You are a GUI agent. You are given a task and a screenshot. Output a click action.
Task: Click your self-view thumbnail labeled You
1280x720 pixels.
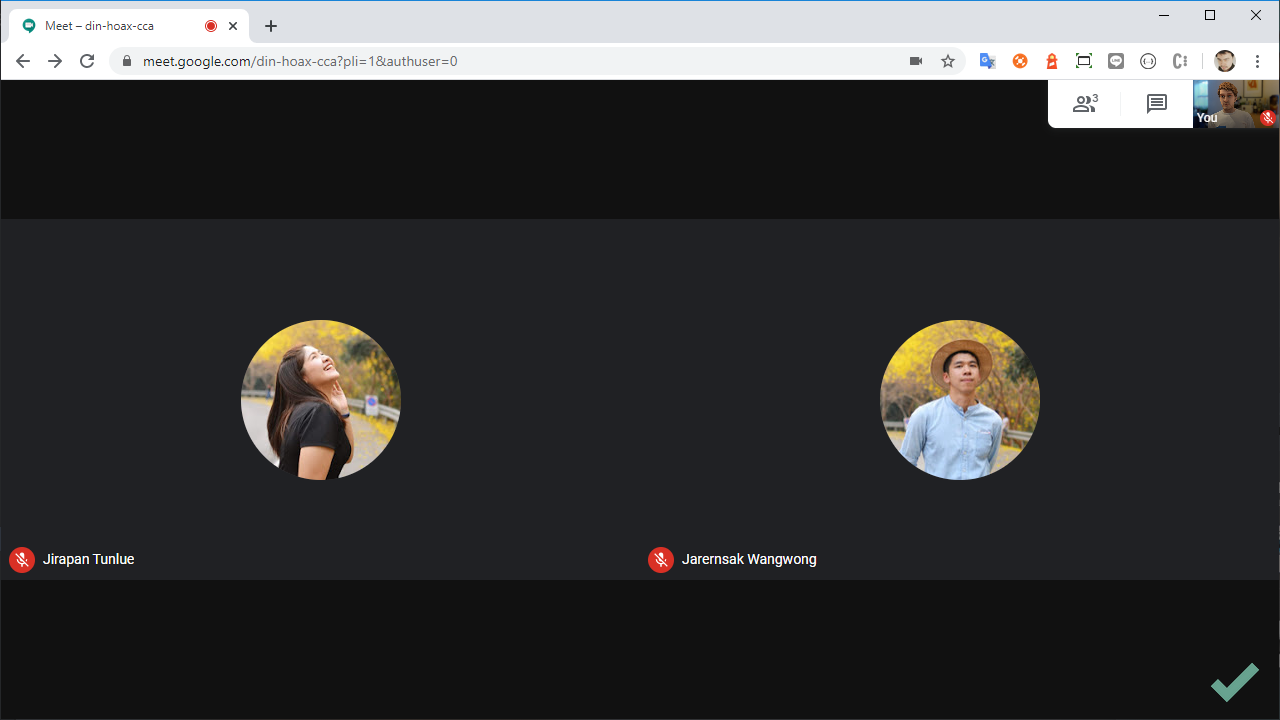[x=1236, y=104]
